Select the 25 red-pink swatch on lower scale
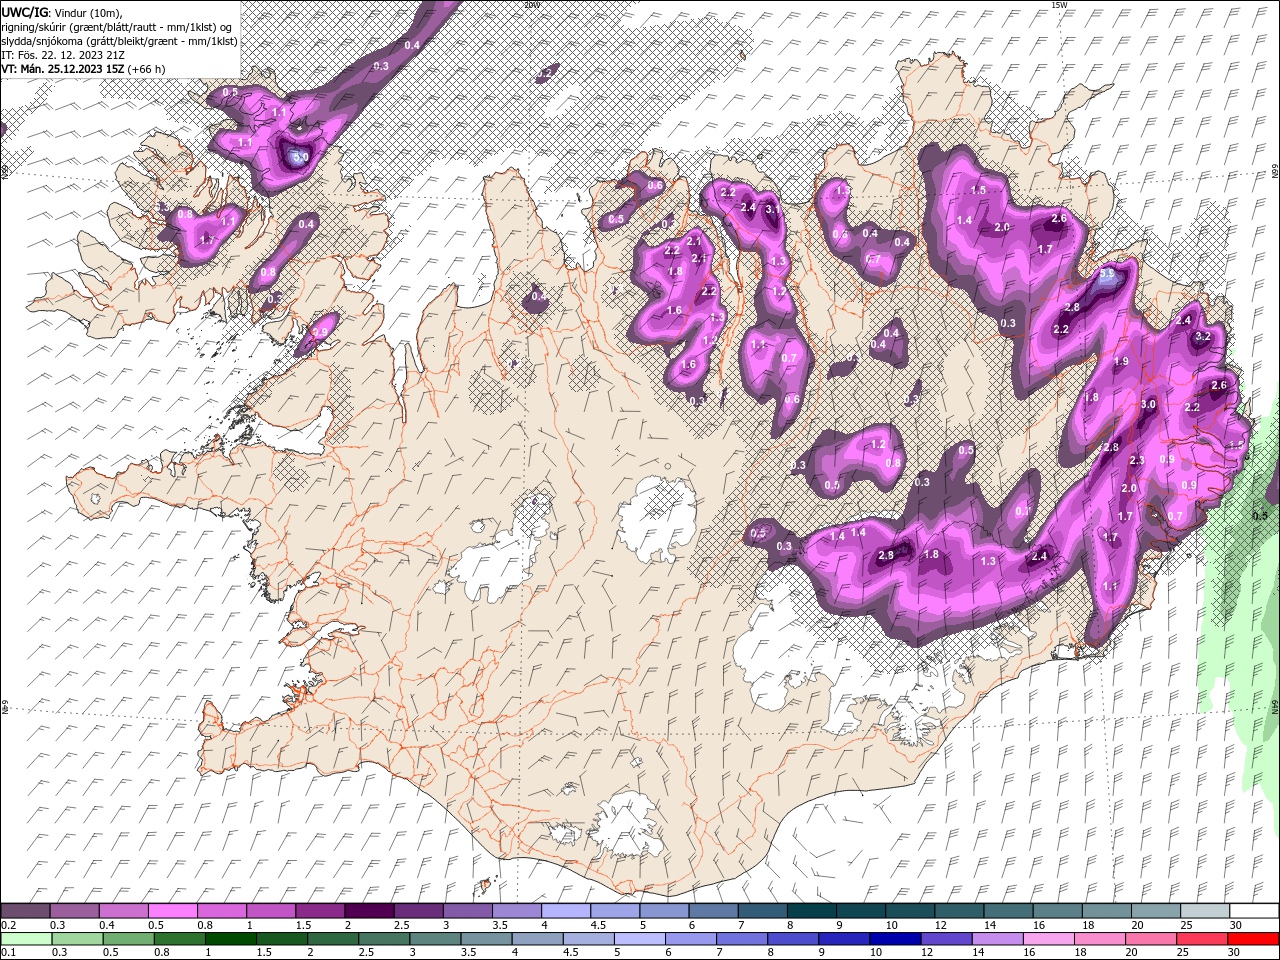1280x960 pixels. click(1202, 938)
